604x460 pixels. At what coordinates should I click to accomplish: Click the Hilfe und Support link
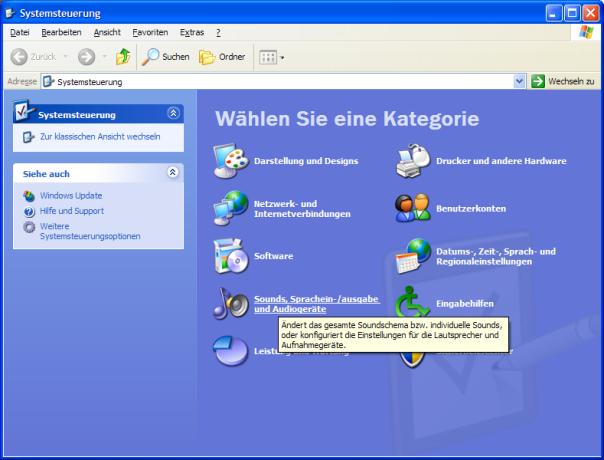point(71,211)
